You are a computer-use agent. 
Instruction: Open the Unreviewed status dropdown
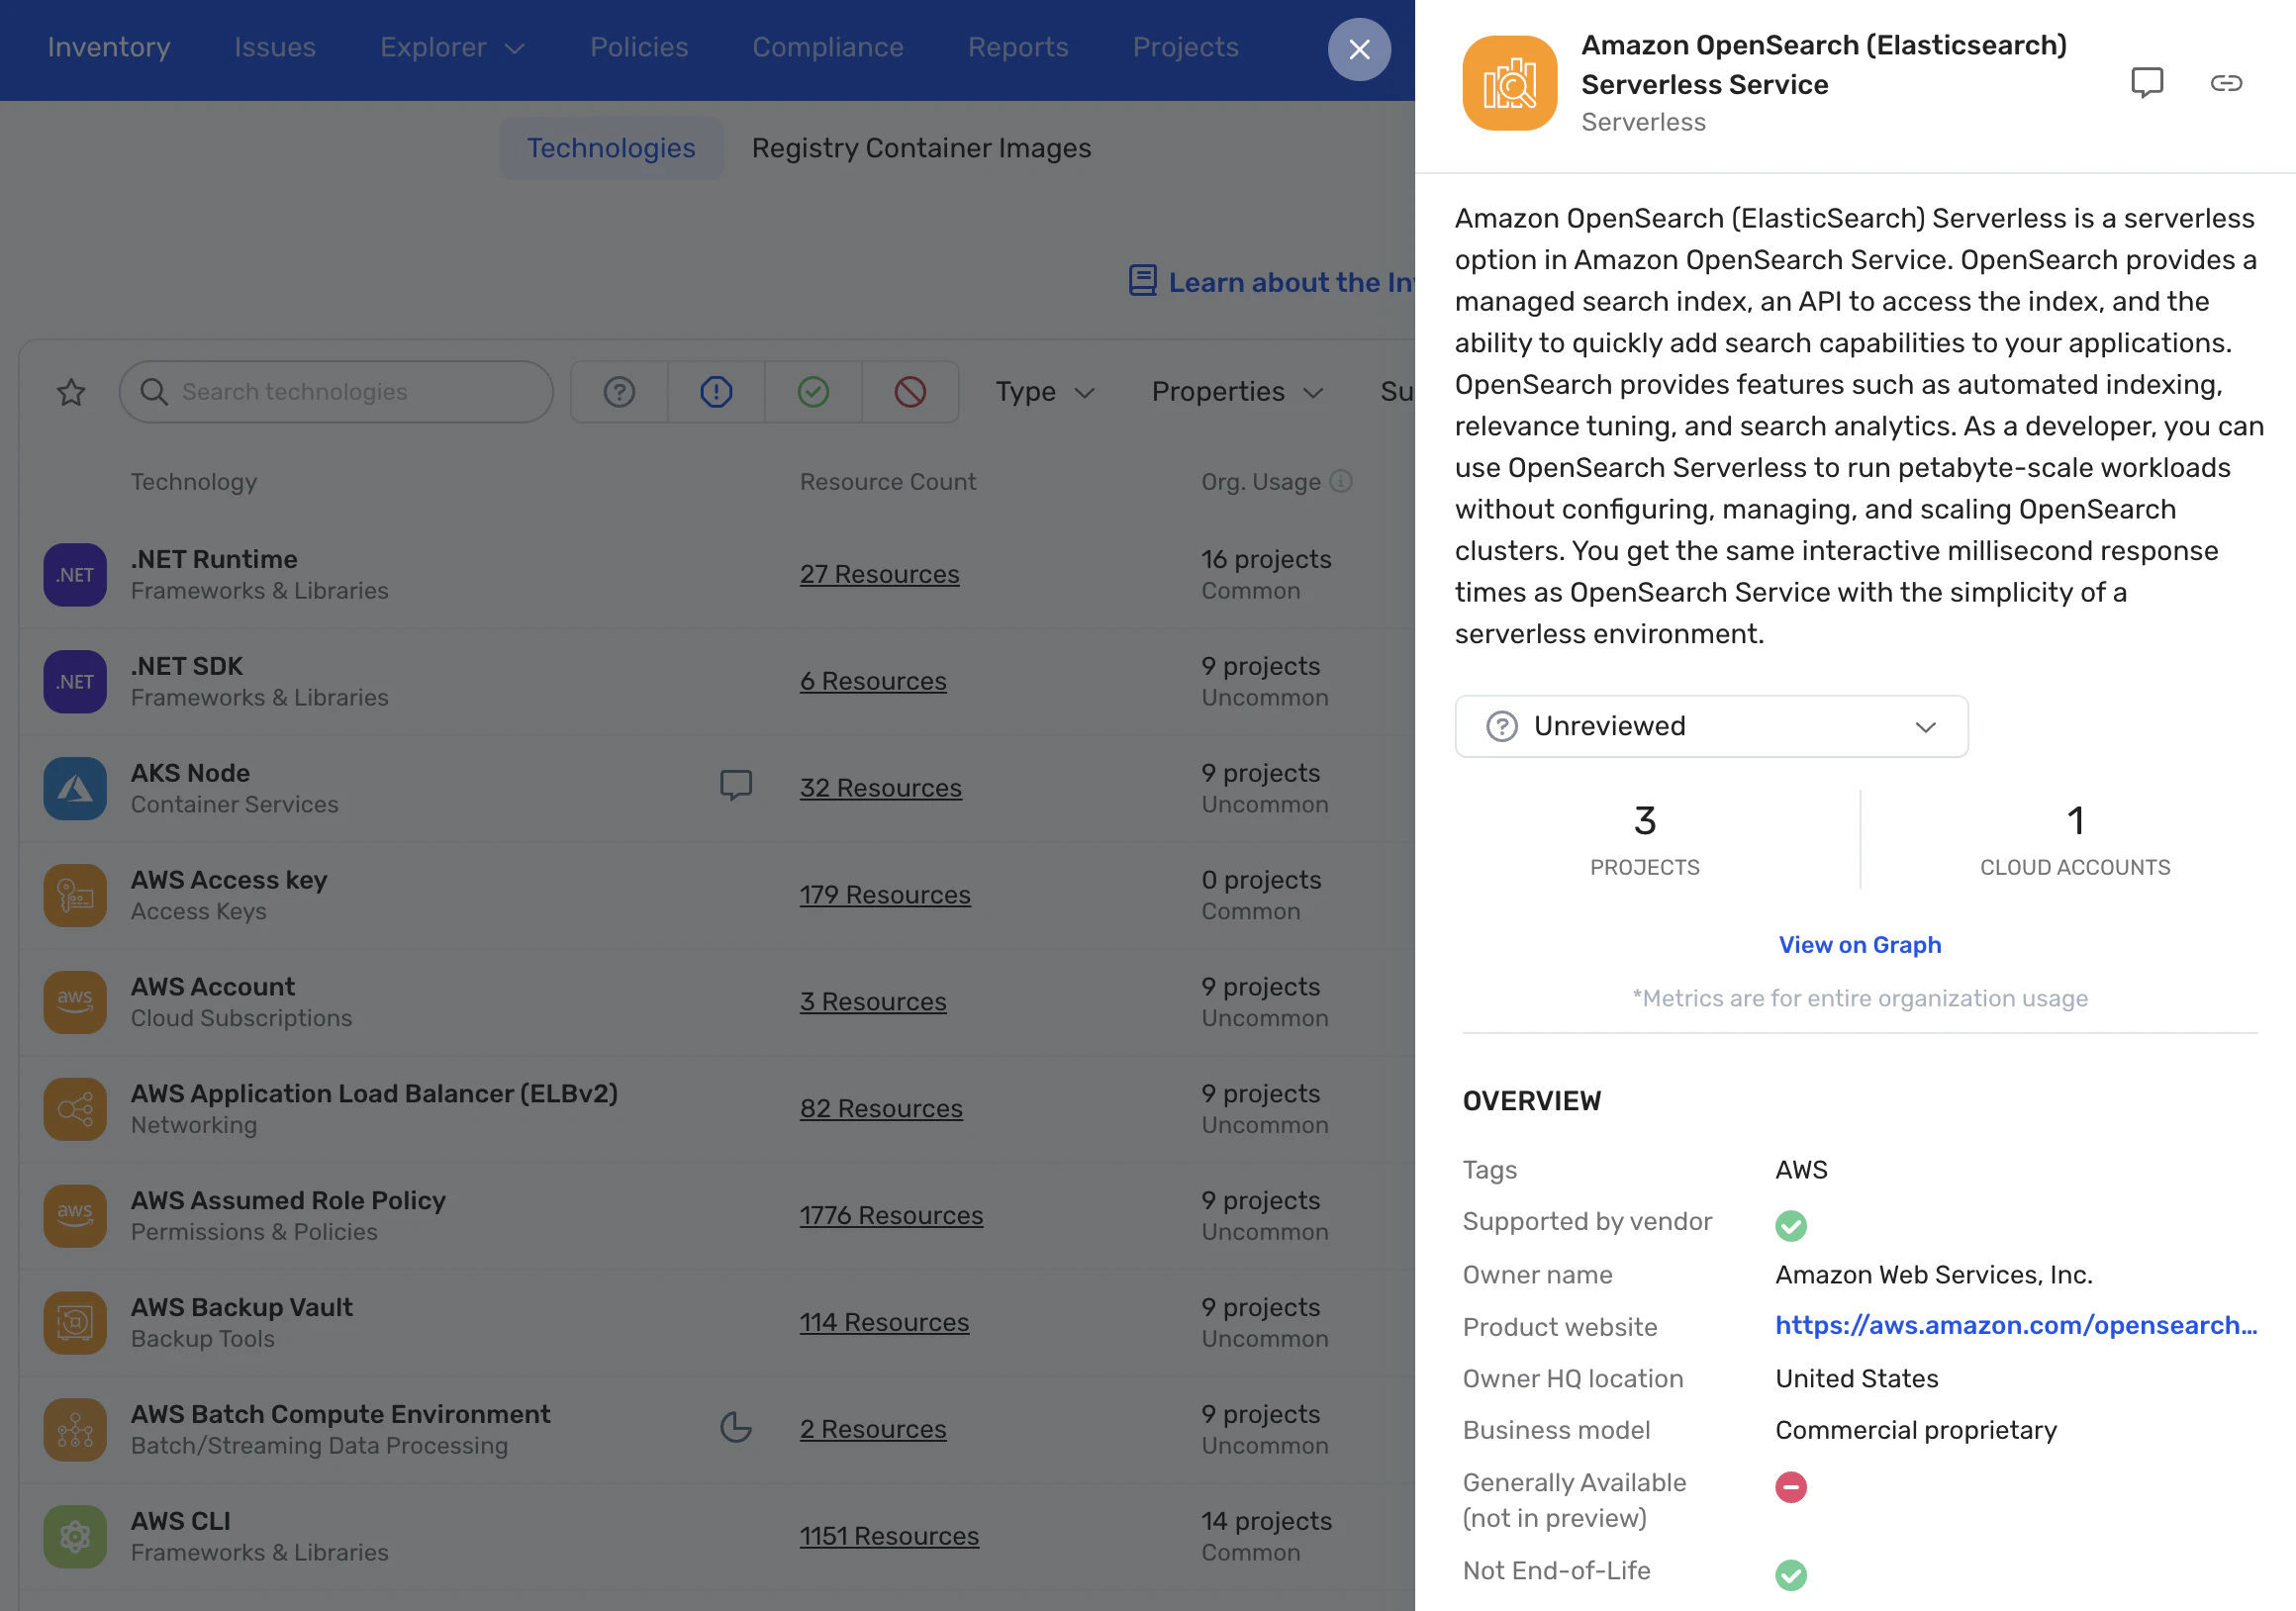1711,727
